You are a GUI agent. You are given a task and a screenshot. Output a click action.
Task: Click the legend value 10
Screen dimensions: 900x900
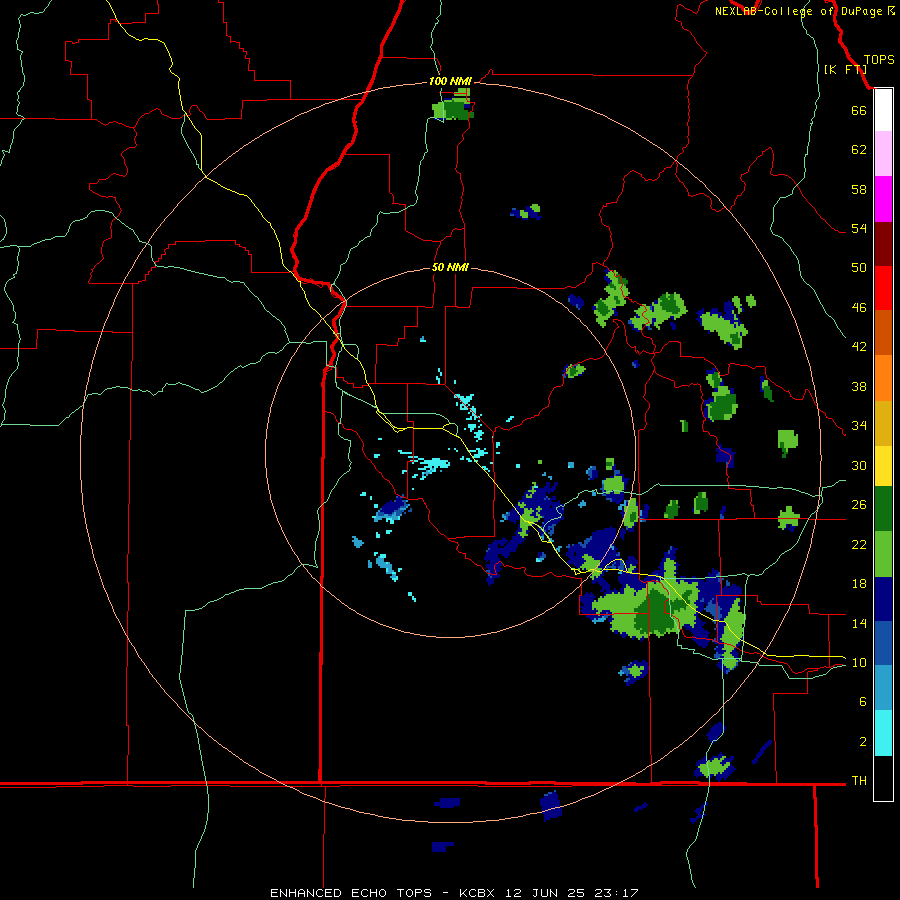(x=859, y=663)
